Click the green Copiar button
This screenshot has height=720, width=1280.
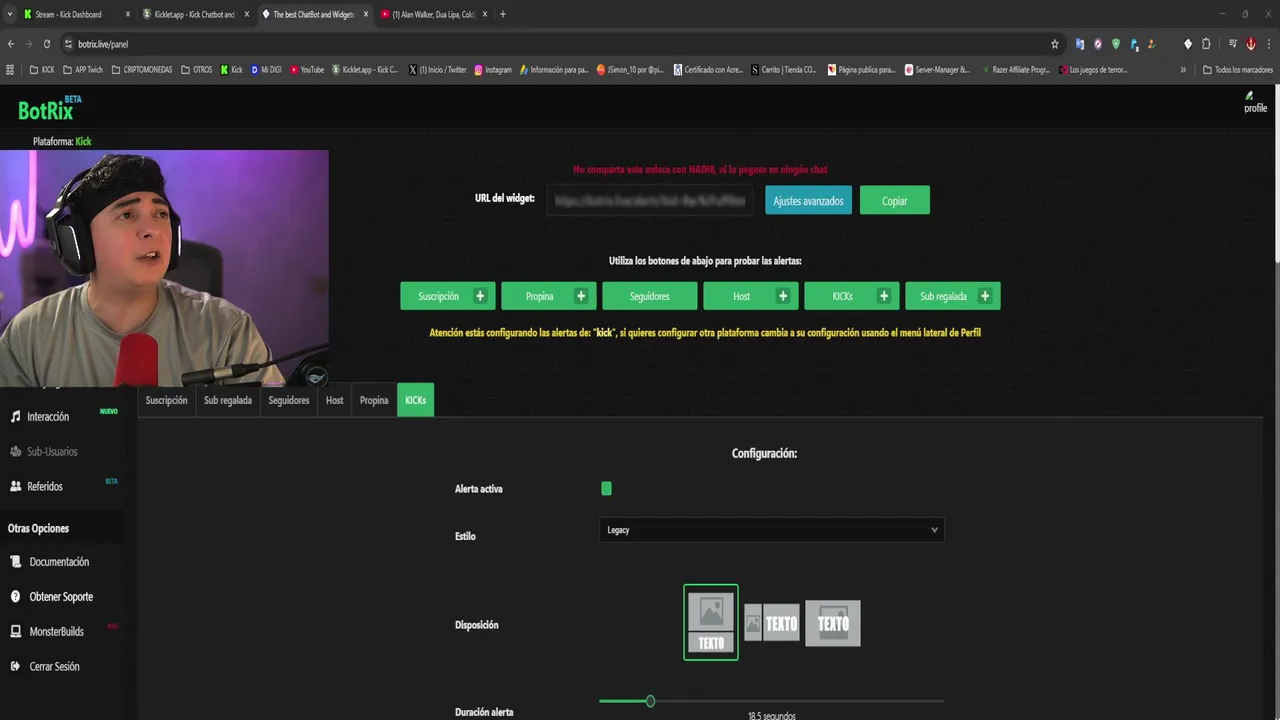(x=895, y=201)
